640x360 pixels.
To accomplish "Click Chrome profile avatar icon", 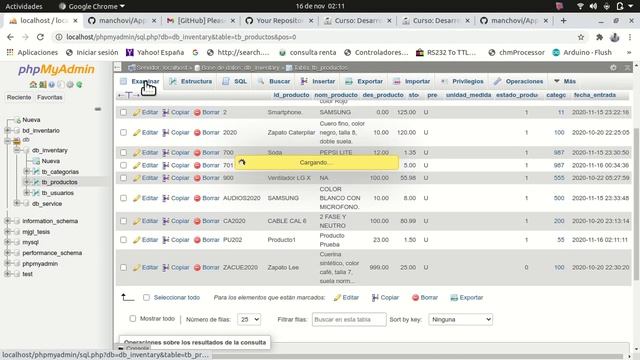I will point(614,37).
